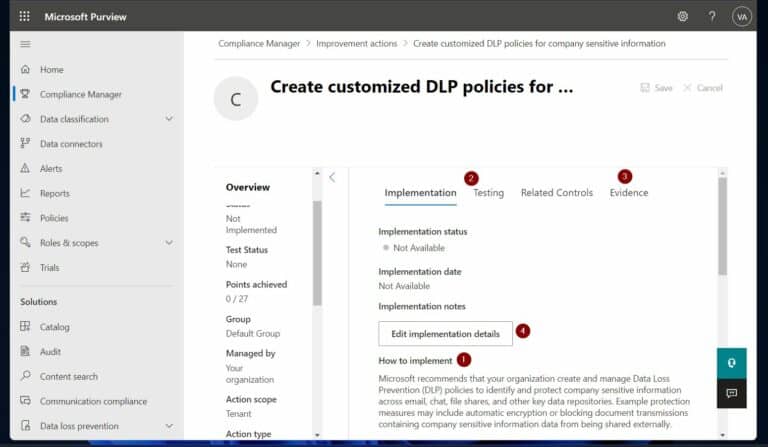This screenshot has width=768, height=447.
Task: Switch to the Testing tab
Action: [x=488, y=193]
